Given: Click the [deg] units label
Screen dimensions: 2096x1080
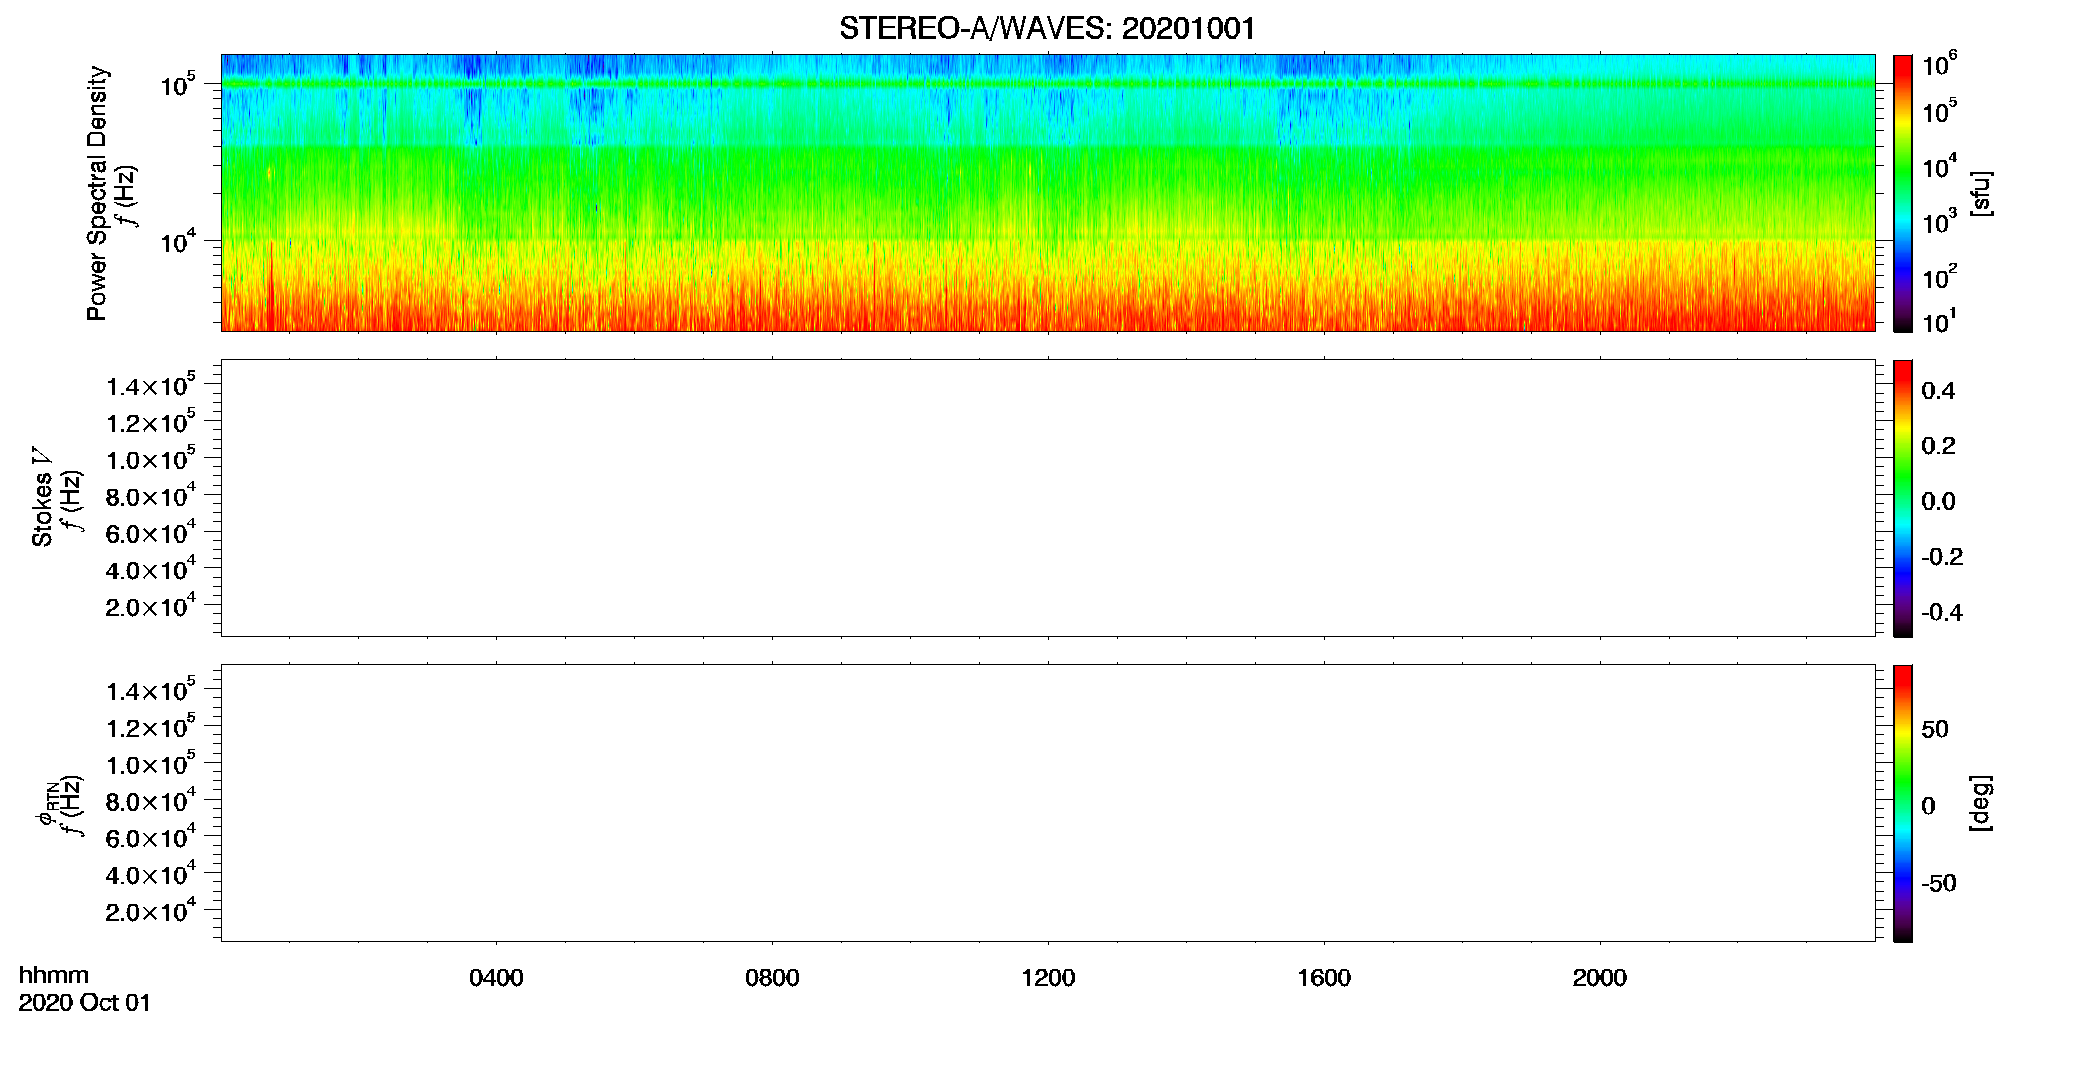Looking at the screenshot, I should point(1981,803).
